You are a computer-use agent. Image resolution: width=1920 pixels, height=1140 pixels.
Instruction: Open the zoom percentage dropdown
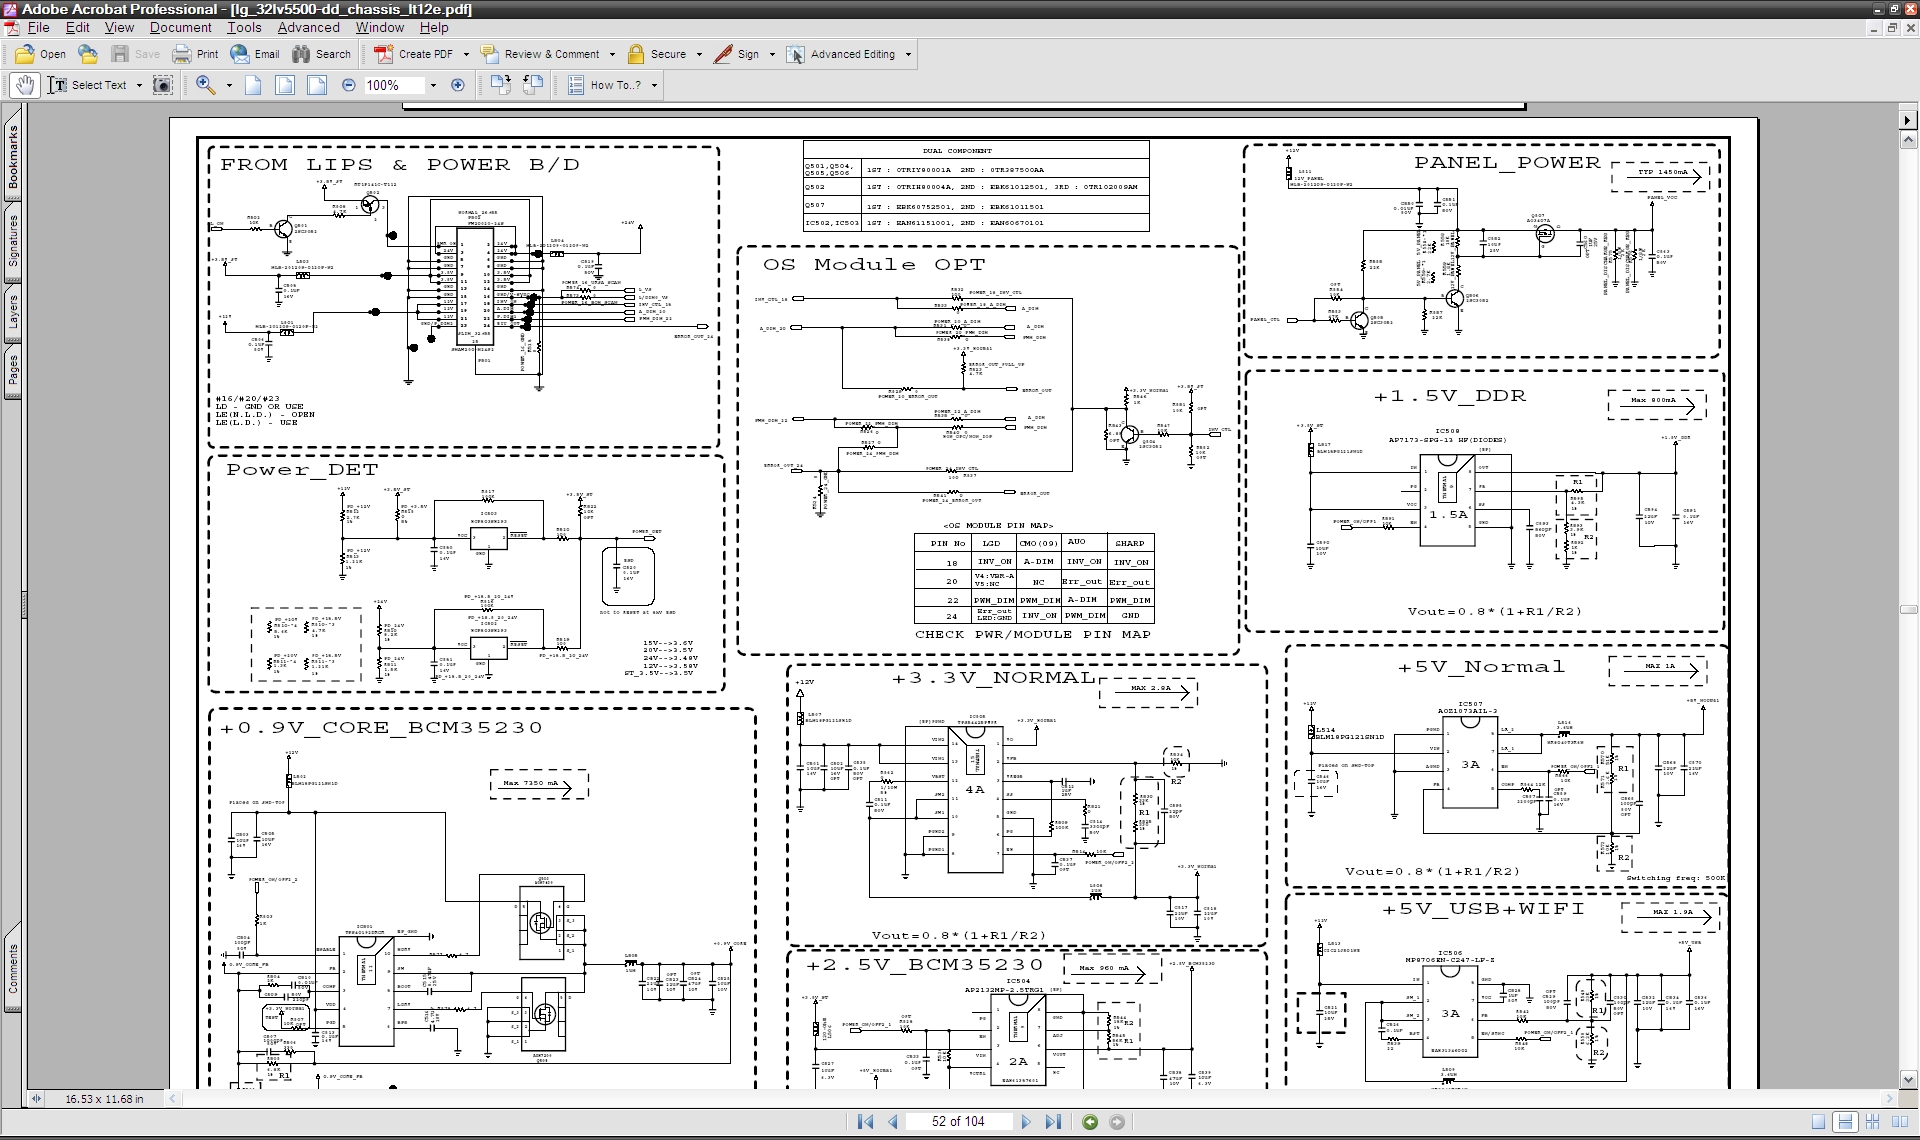click(433, 85)
